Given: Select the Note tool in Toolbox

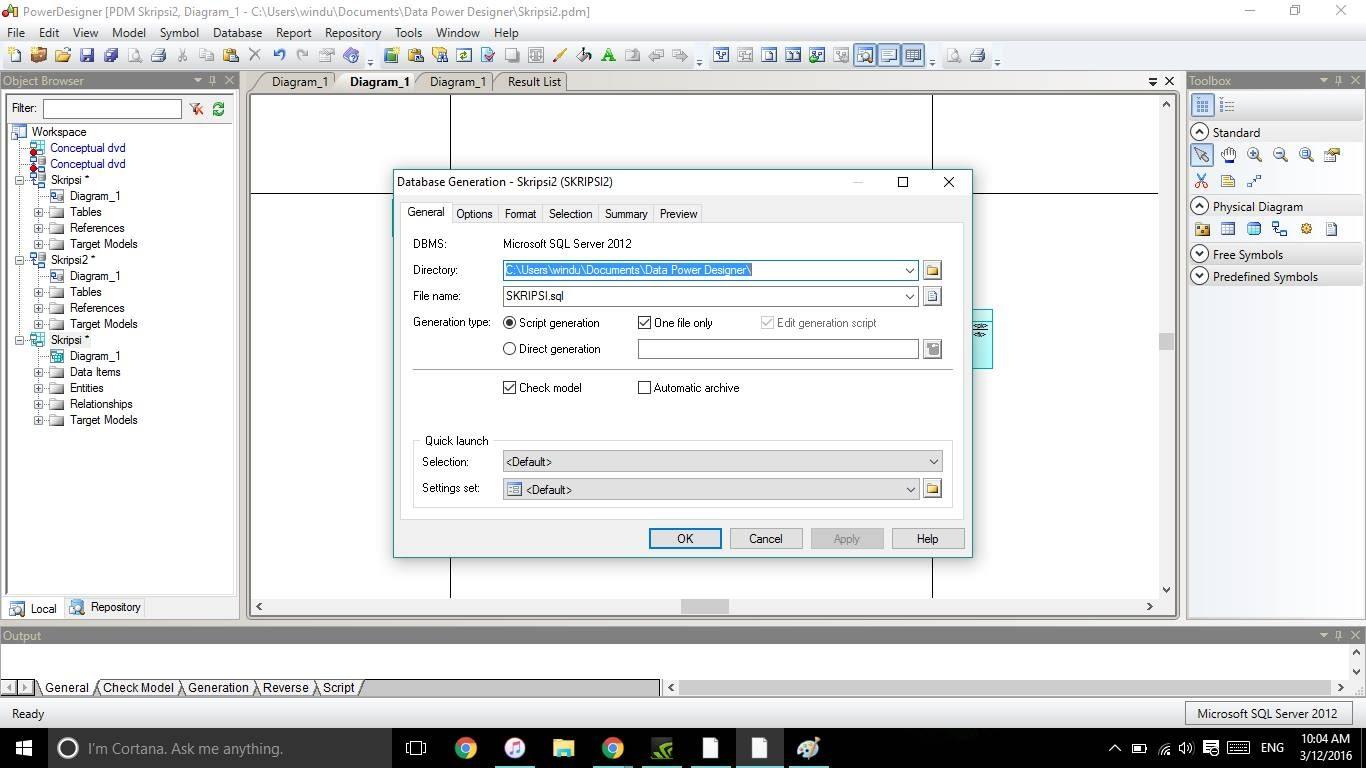Looking at the screenshot, I should (1228, 181).
